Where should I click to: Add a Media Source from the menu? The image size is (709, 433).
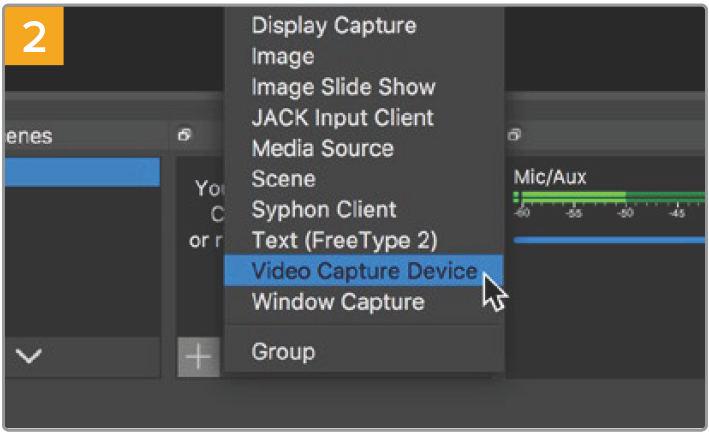[322, 148]
